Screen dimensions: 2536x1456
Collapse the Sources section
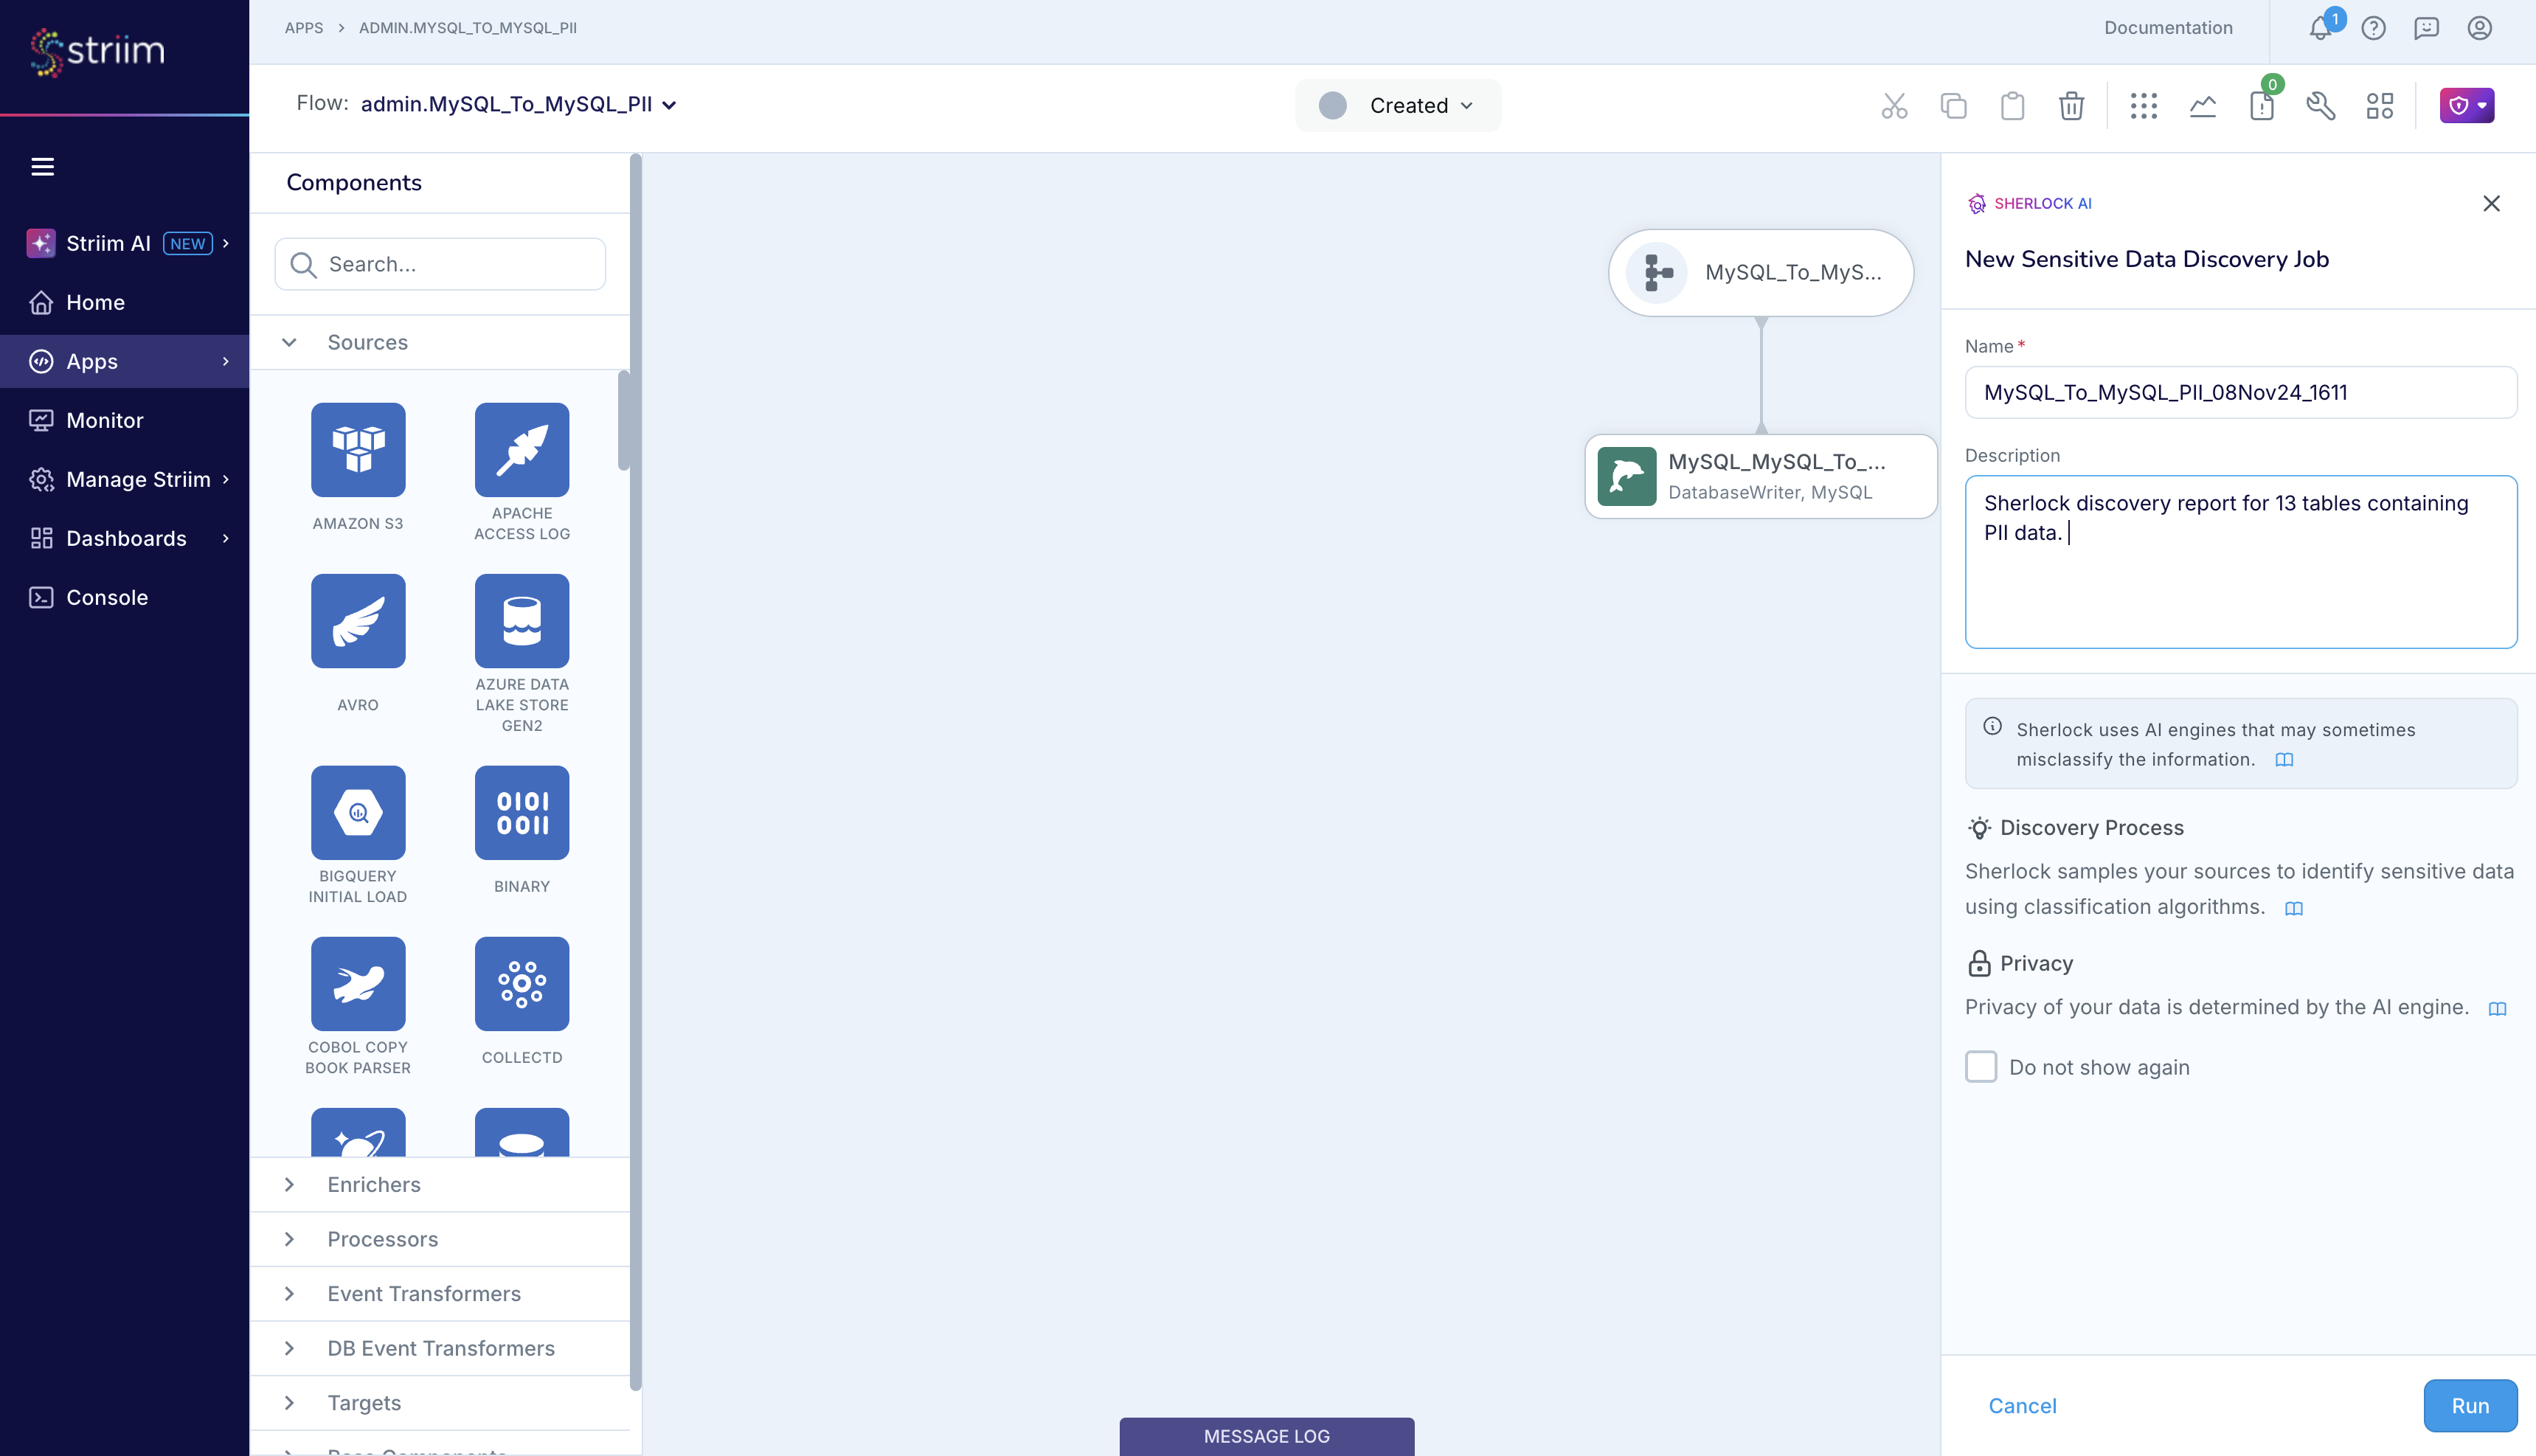(289, 342)
